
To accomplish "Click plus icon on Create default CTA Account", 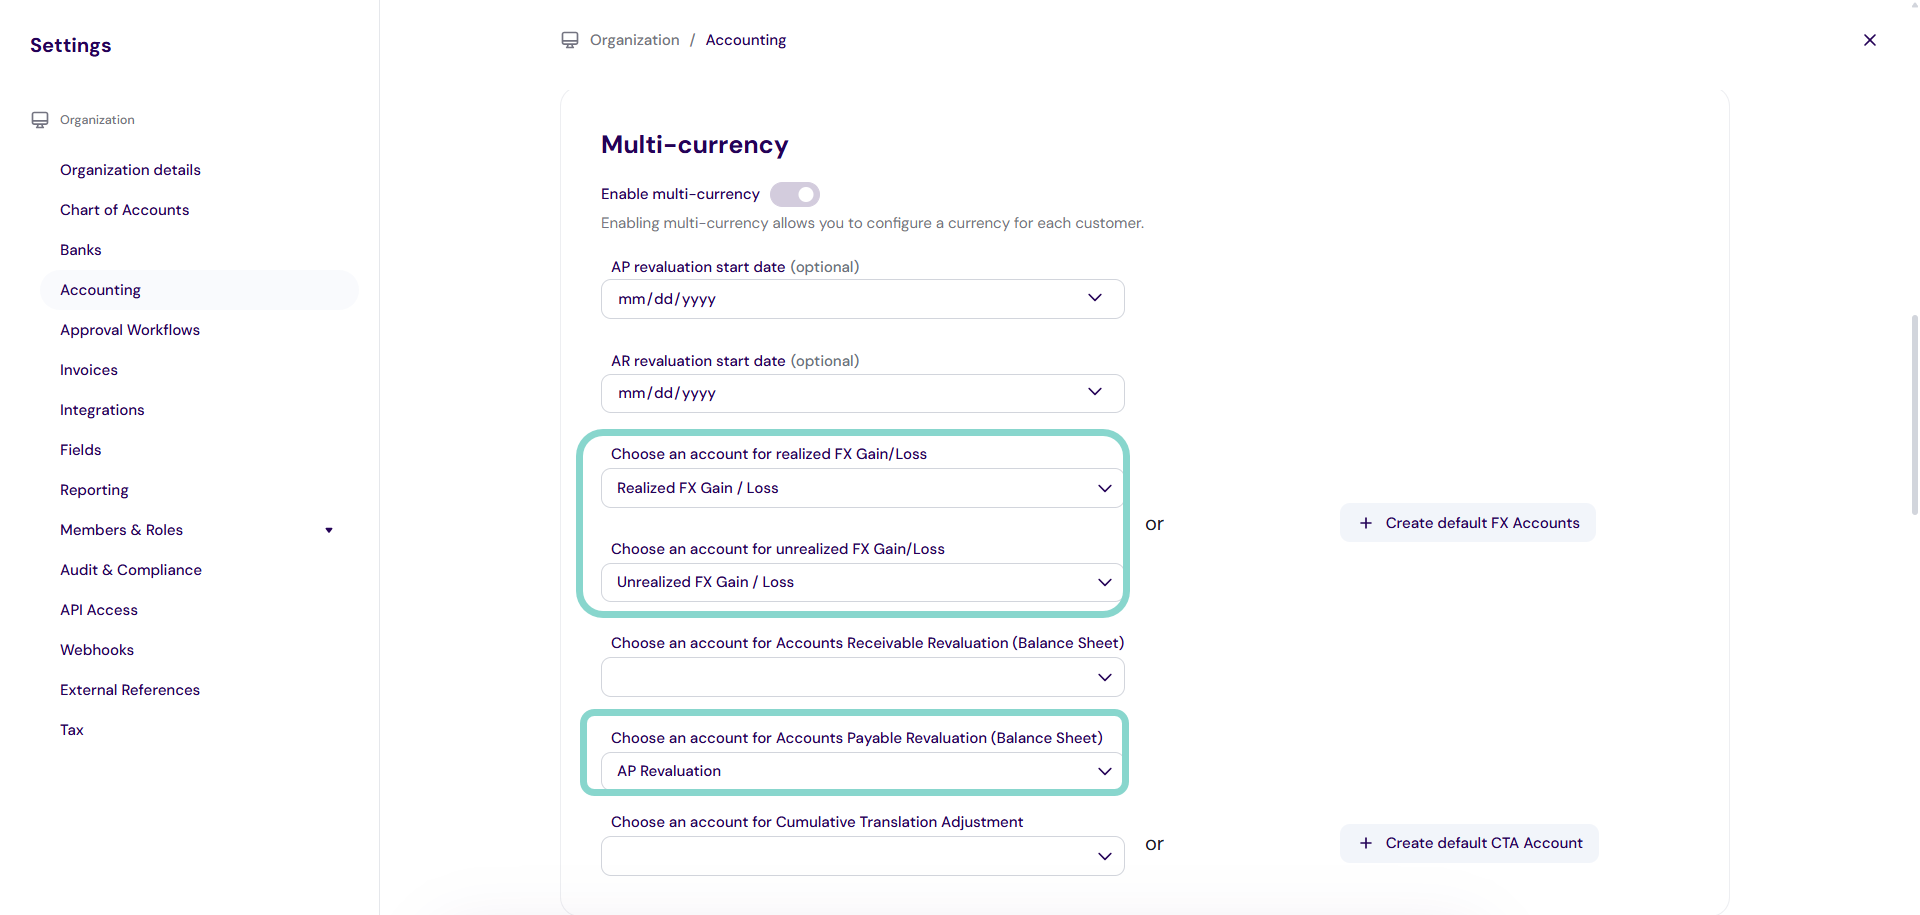I will [x=1365, y=843].
